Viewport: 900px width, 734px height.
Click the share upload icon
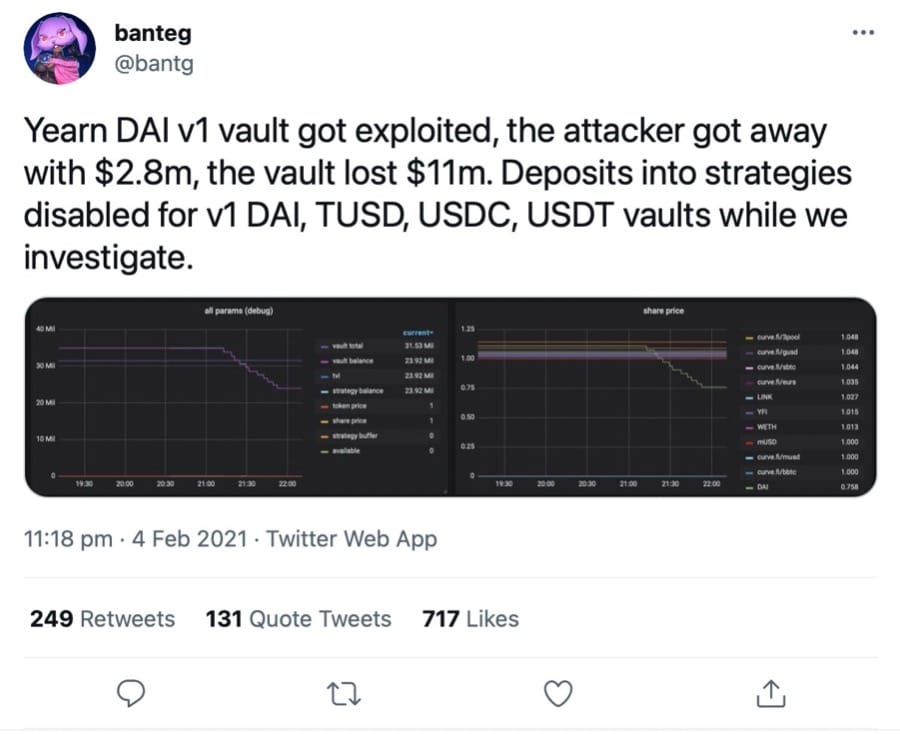[769, 691]
